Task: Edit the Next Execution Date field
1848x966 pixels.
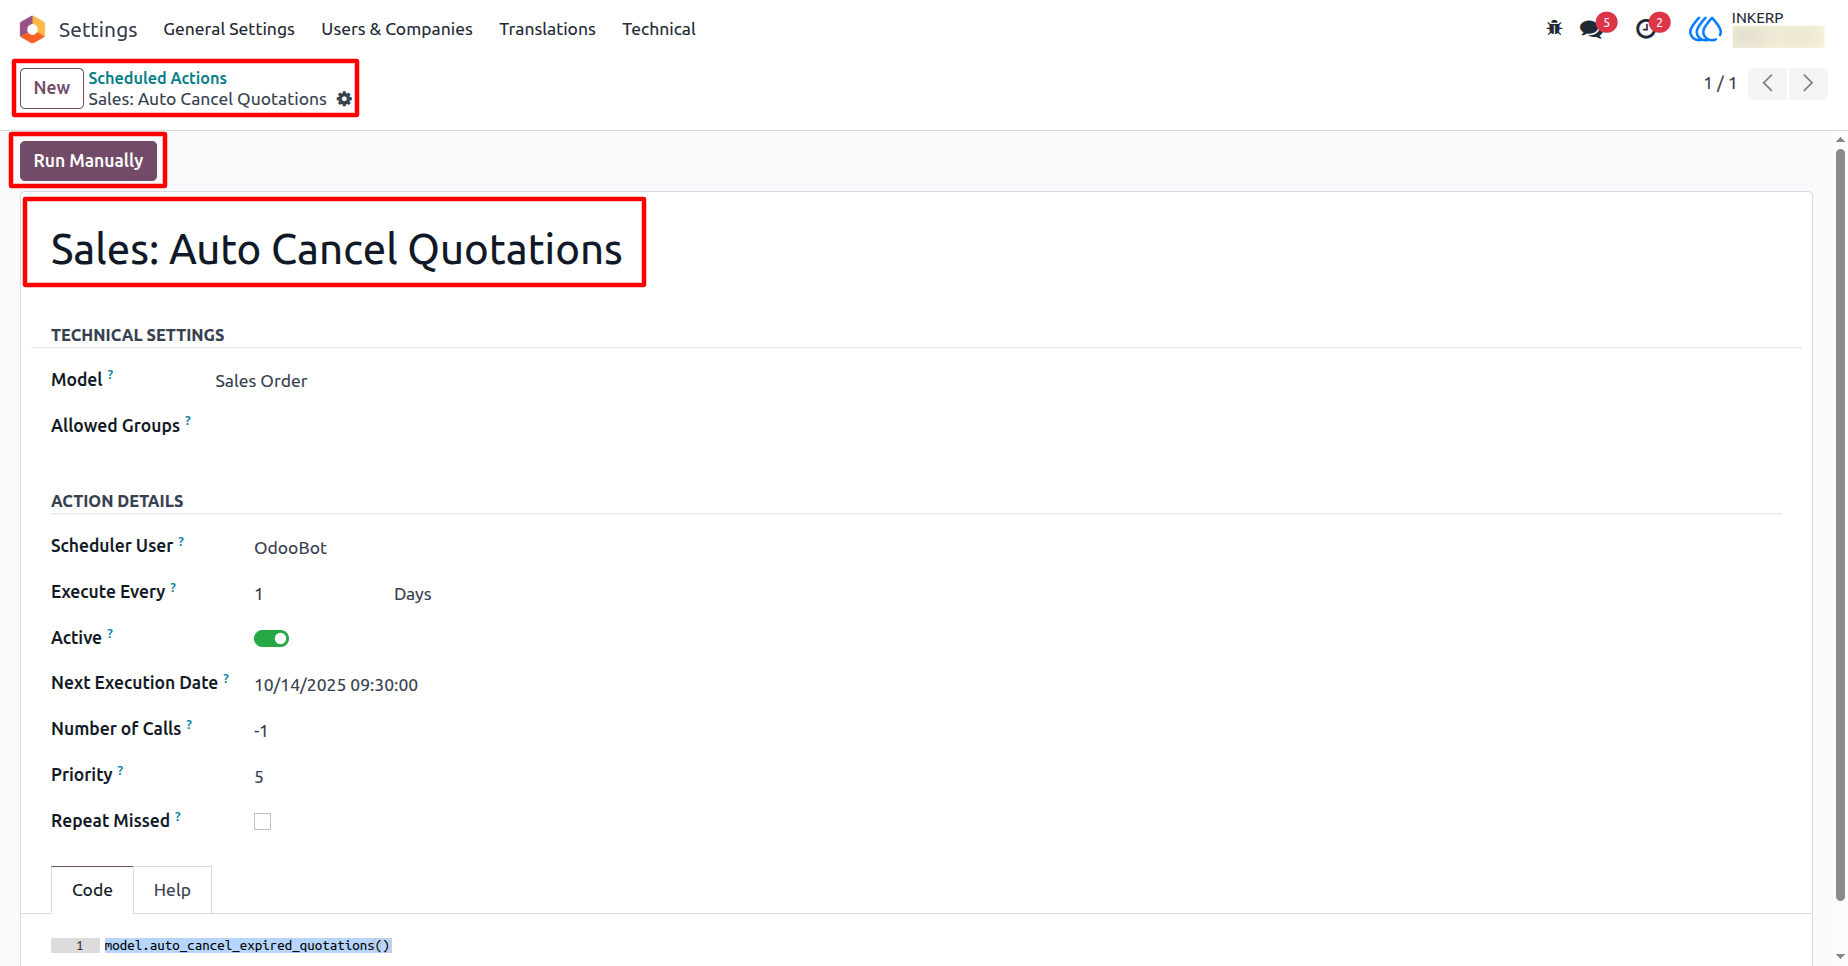Action: pyautogui.click(x=336, y=685)
